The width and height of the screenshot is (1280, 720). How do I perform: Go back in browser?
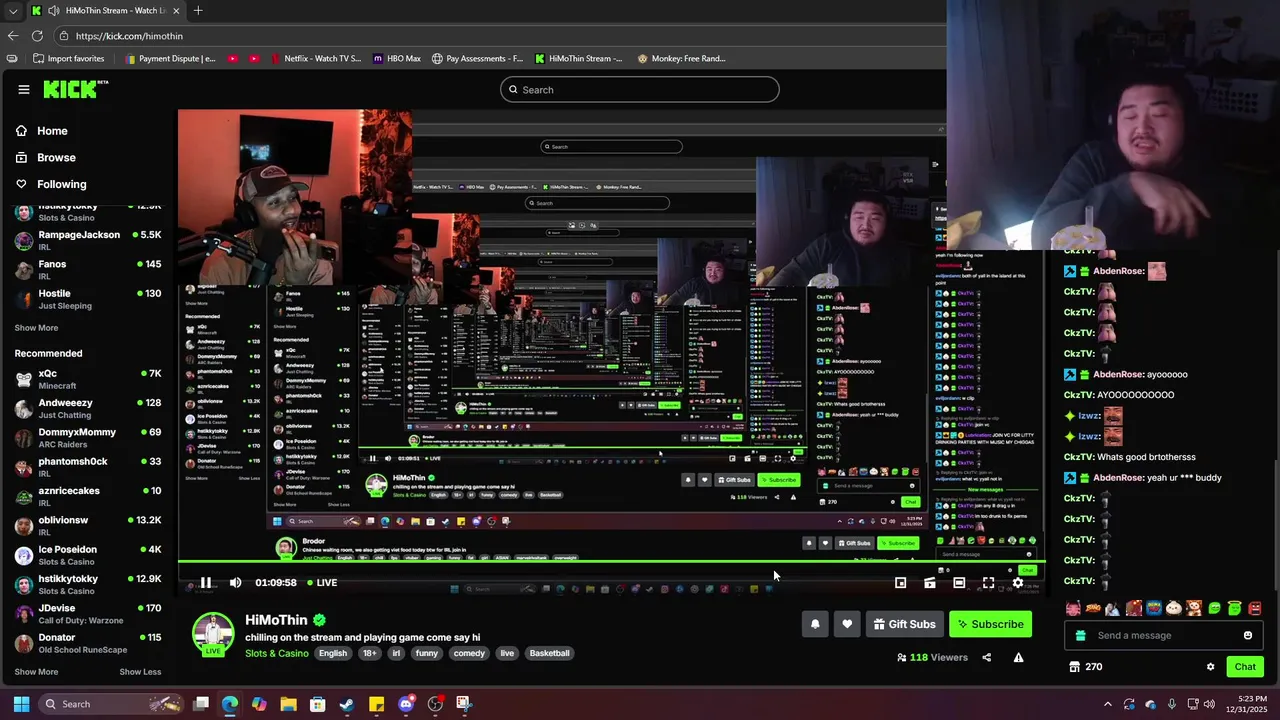12,35
